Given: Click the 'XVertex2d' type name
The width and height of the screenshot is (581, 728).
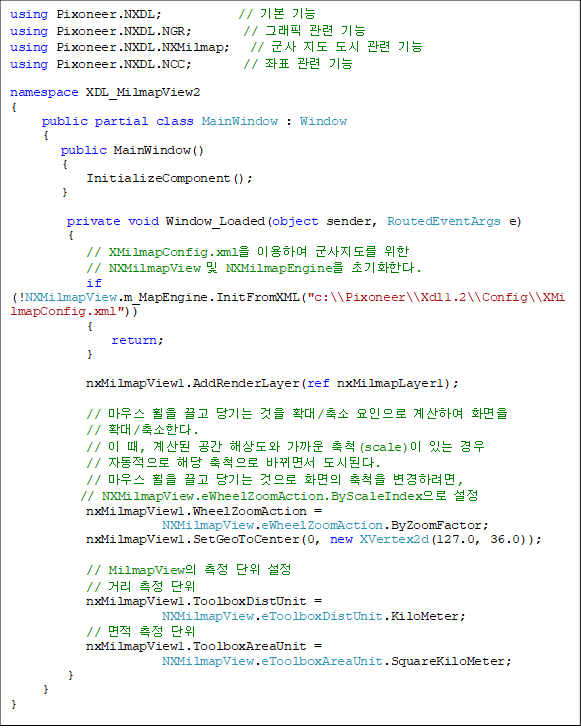Looking at the screenshot, I should pos(394,540).
